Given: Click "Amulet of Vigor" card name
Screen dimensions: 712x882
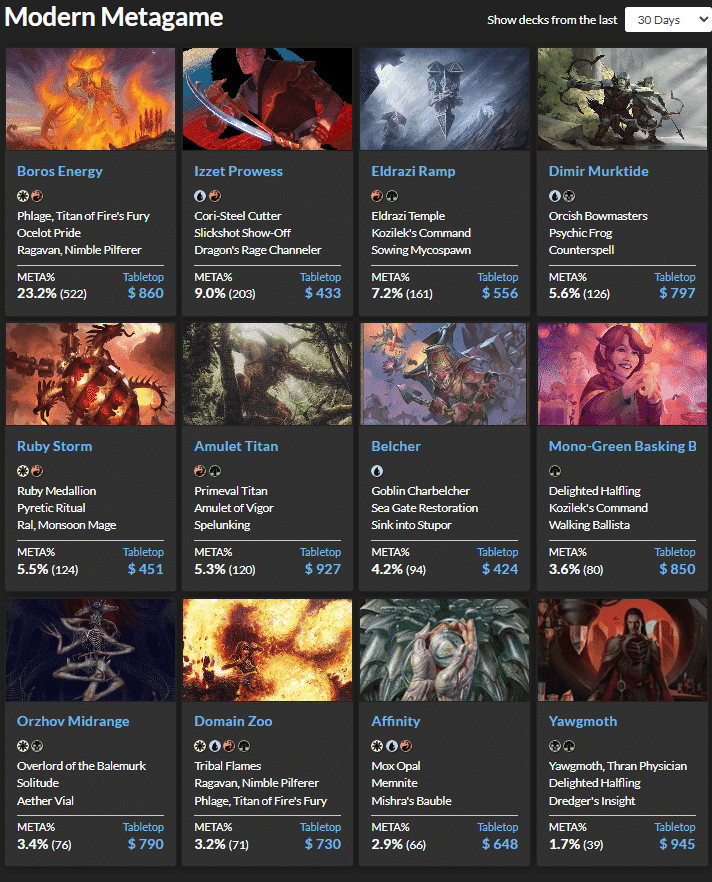Looking at the screenshot, I should click(234, 508).
